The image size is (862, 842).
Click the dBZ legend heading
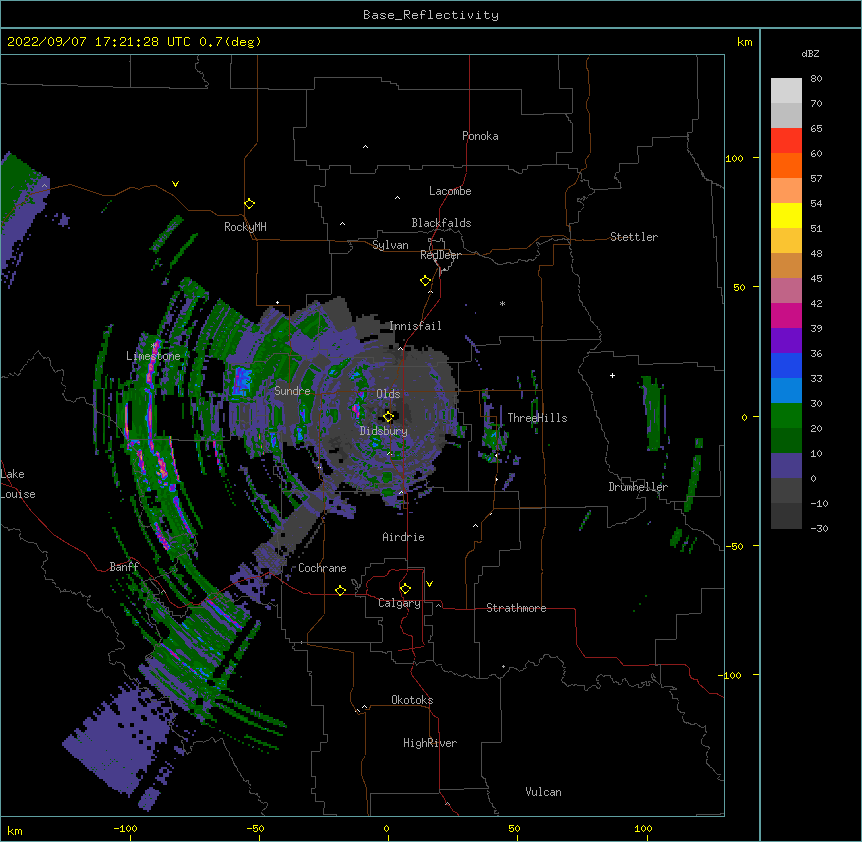click(x=810, y=54)
